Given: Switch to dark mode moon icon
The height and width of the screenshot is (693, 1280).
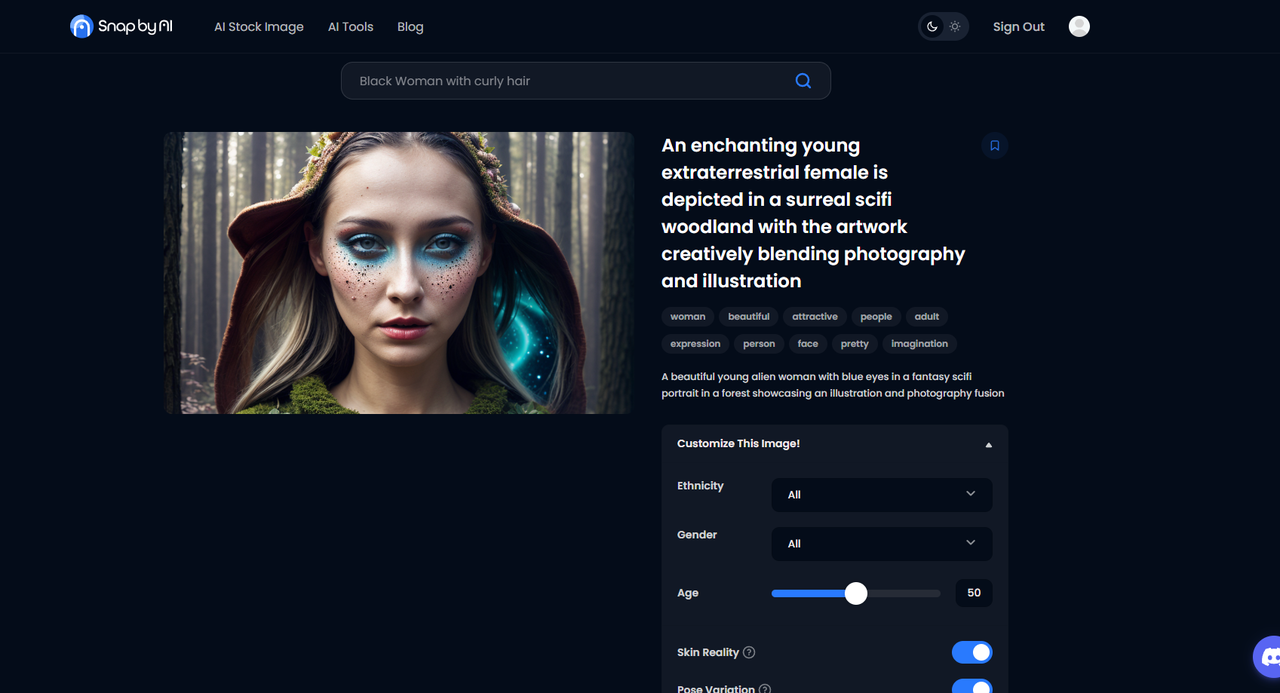Looking at the screenshot, I should (x=932, y=27).
